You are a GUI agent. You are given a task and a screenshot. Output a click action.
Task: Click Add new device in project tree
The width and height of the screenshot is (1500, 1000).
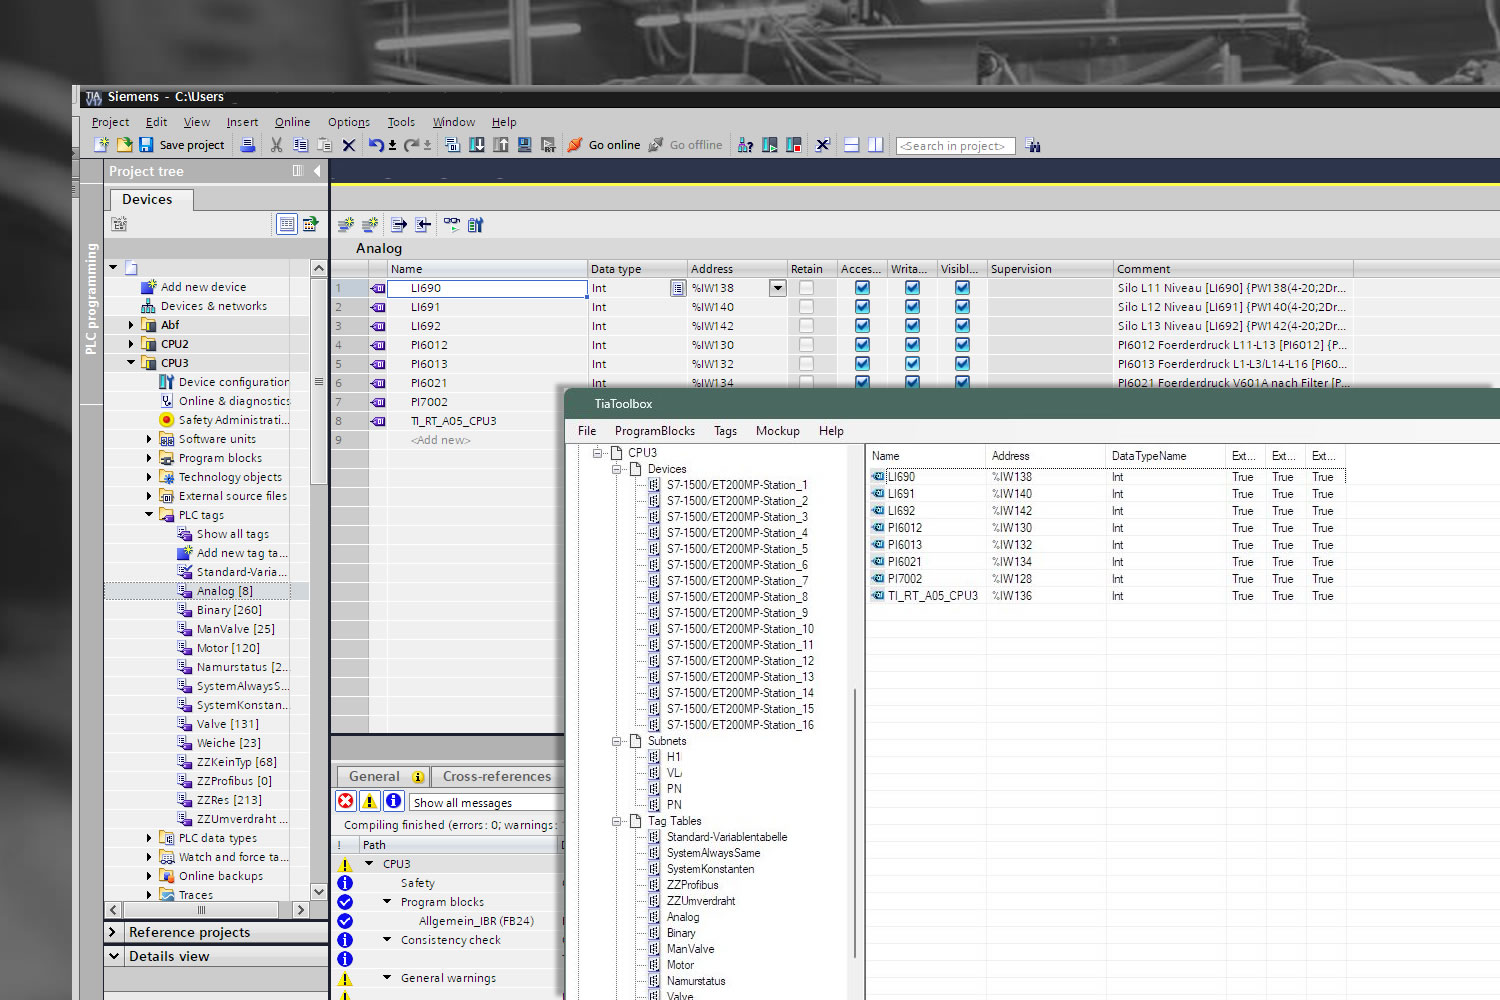(203, 287)
